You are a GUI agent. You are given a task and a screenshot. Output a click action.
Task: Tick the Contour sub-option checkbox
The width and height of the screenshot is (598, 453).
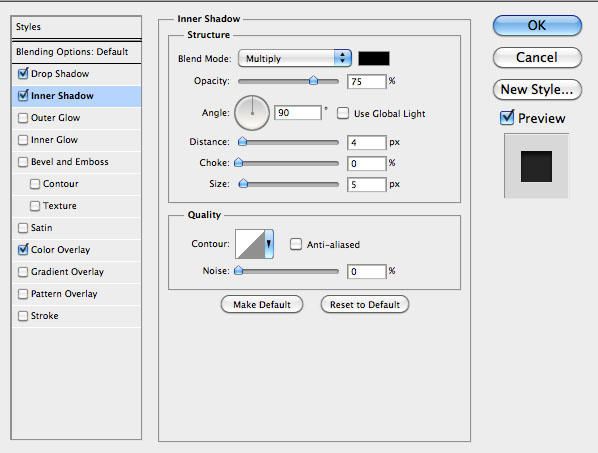35,184
